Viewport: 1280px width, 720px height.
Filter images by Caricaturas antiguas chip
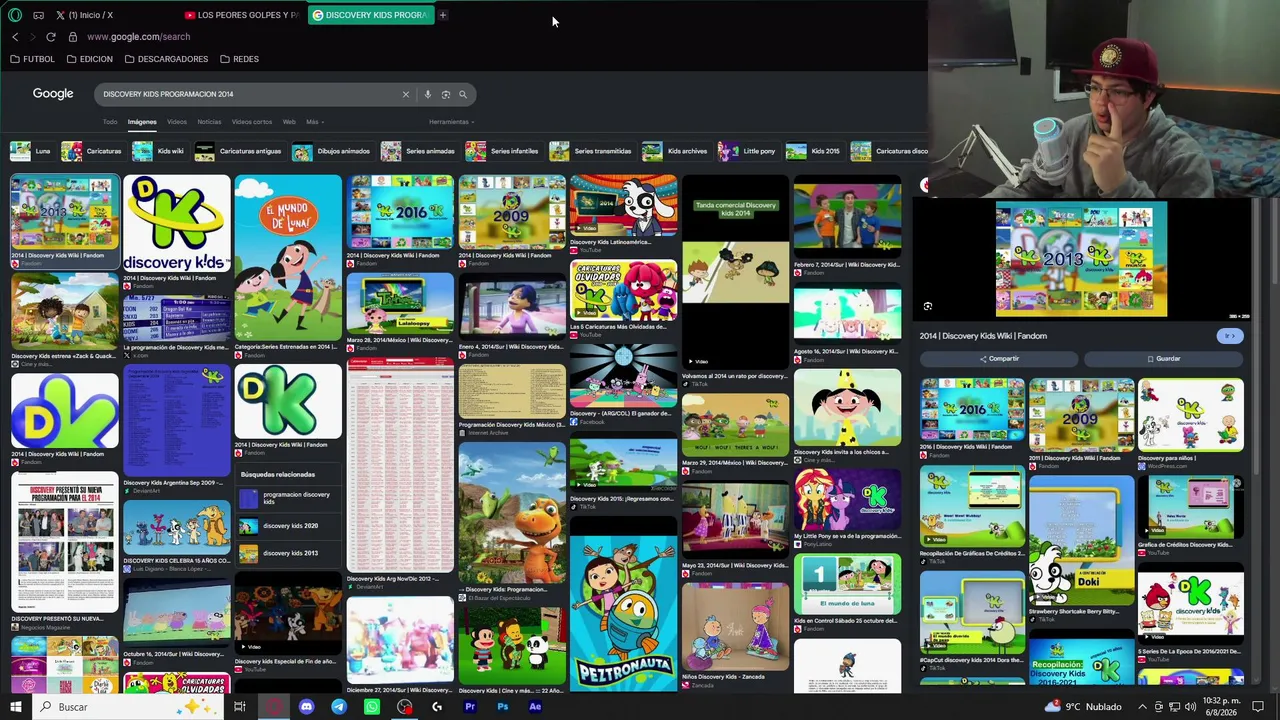tap(239, 151)
